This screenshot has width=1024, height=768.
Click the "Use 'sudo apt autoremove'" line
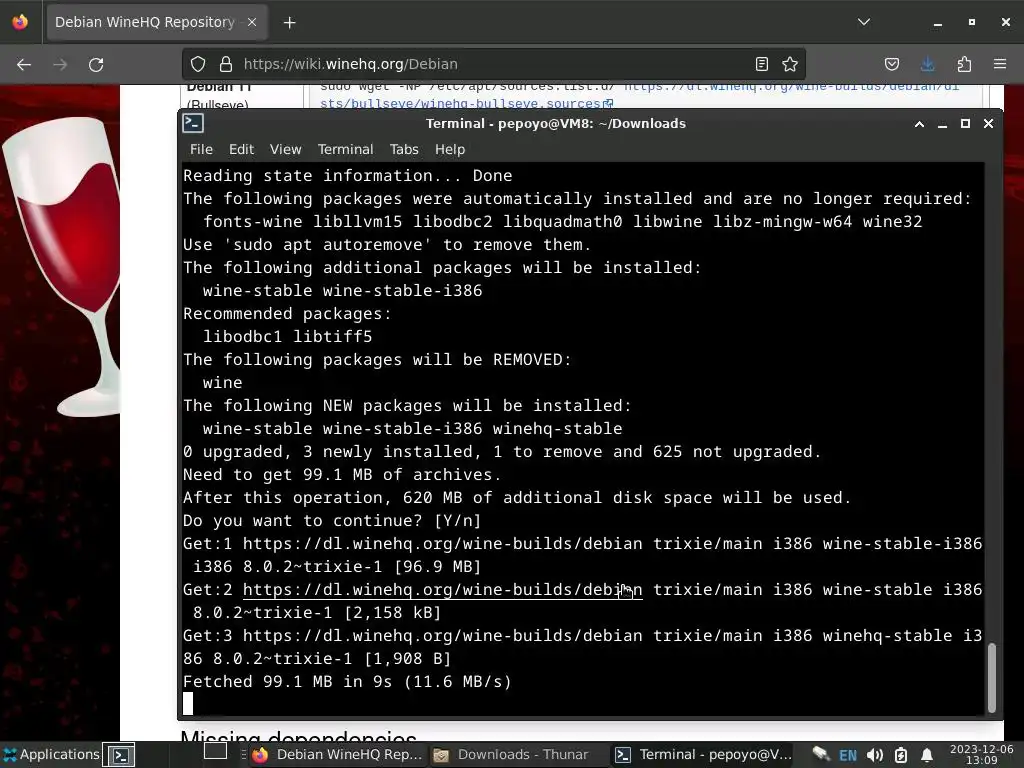387,245
